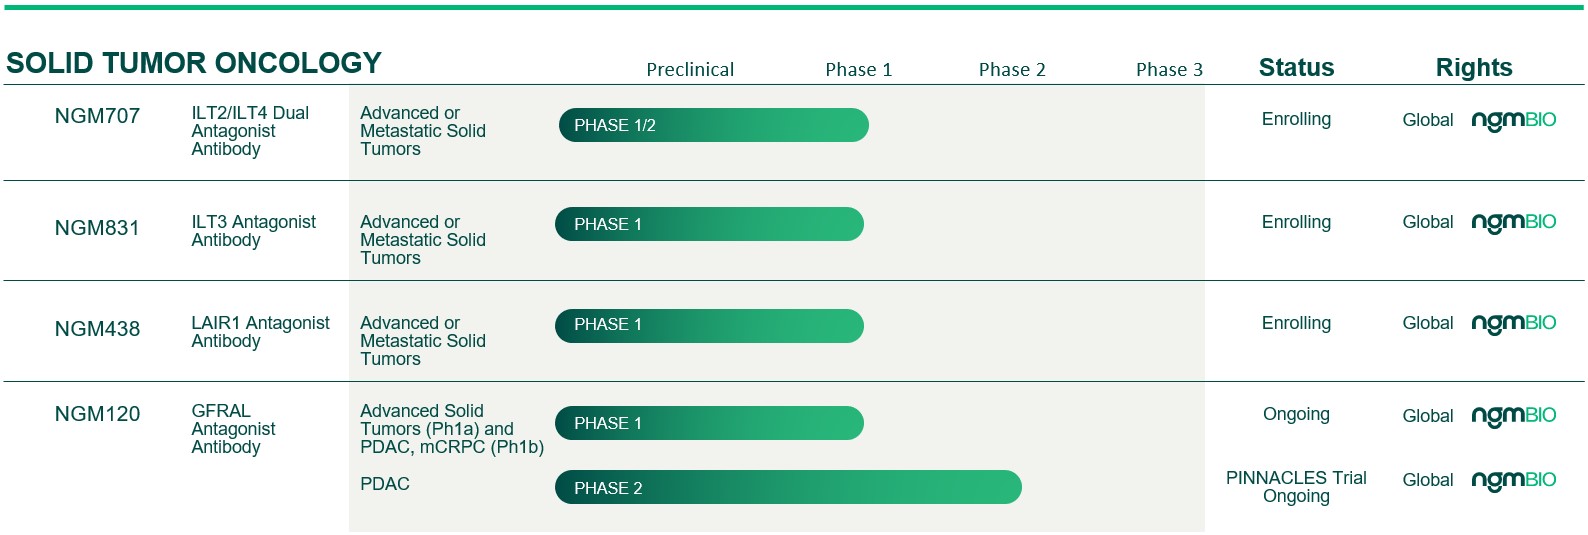Click the LAIR1 Antagonist Antibody description

point(260,332)
